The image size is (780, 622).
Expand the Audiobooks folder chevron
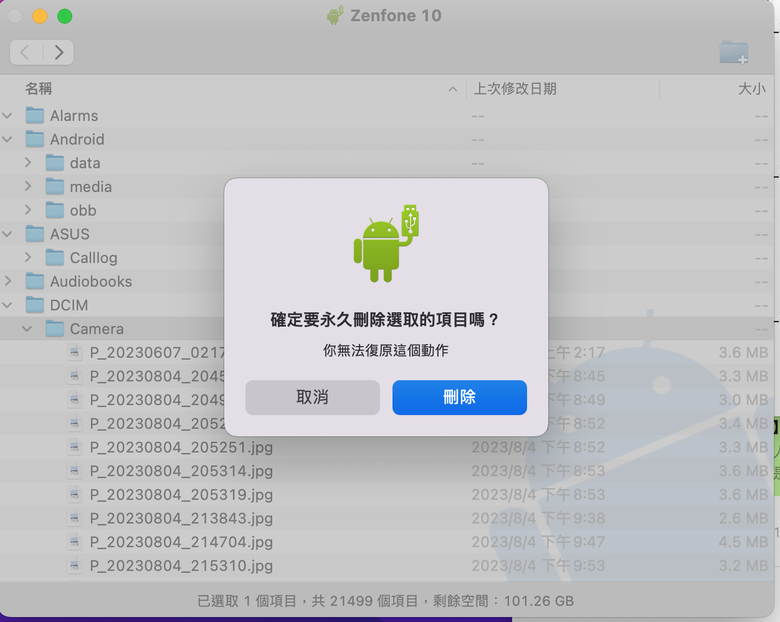coord(7,281)
